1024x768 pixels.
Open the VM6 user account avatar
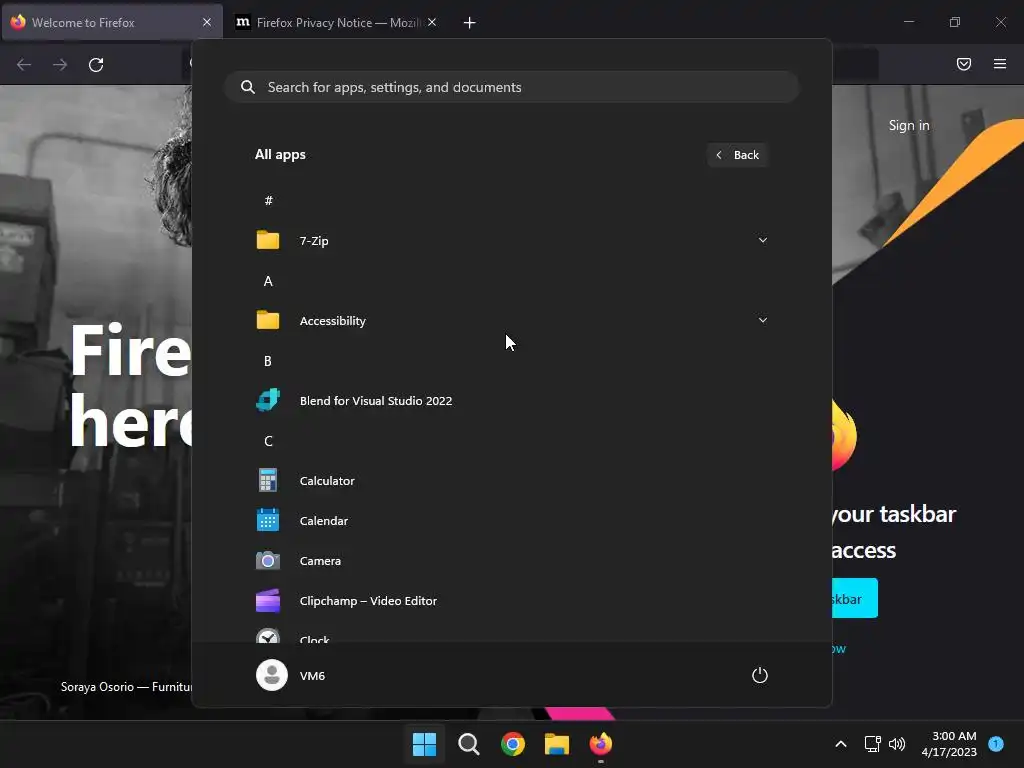(x=272, y=675)
